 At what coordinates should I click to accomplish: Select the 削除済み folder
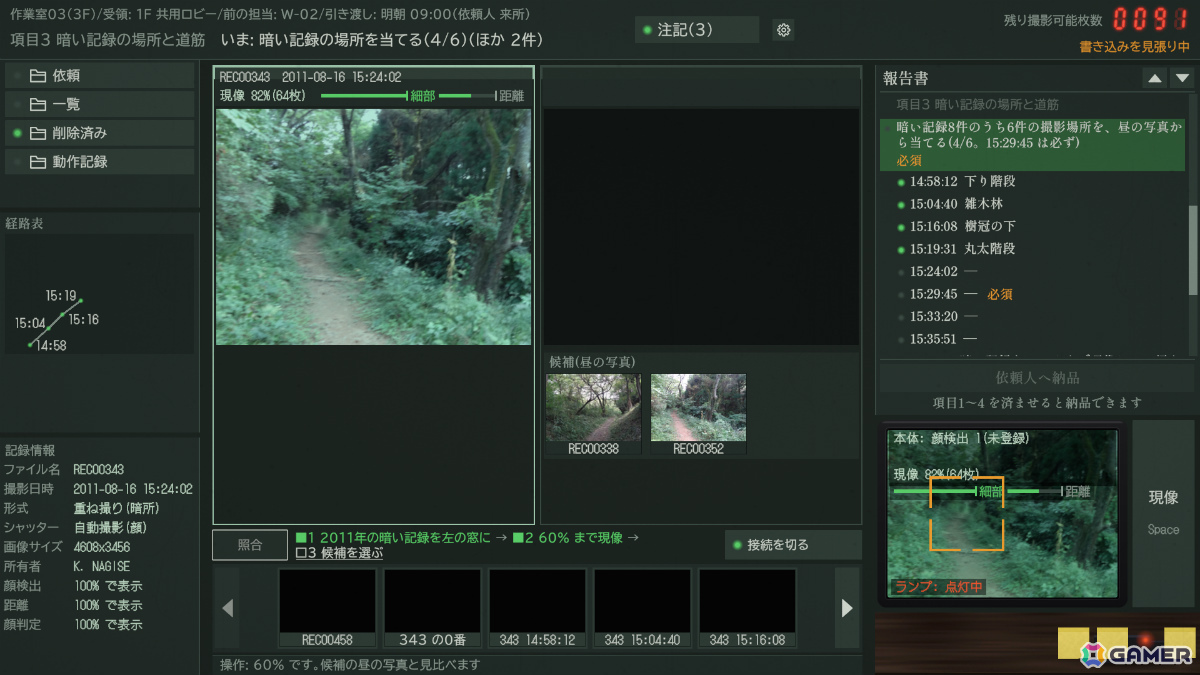coord(100,133)
